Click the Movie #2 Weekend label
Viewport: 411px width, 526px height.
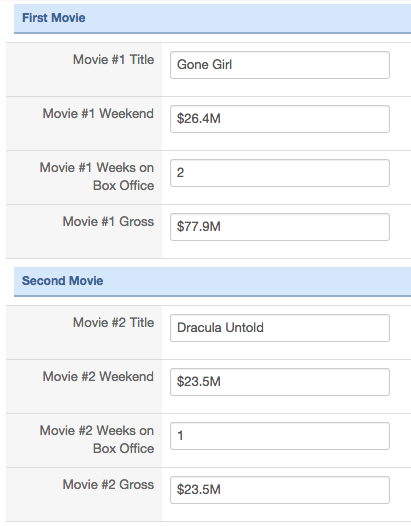(98, 377)
